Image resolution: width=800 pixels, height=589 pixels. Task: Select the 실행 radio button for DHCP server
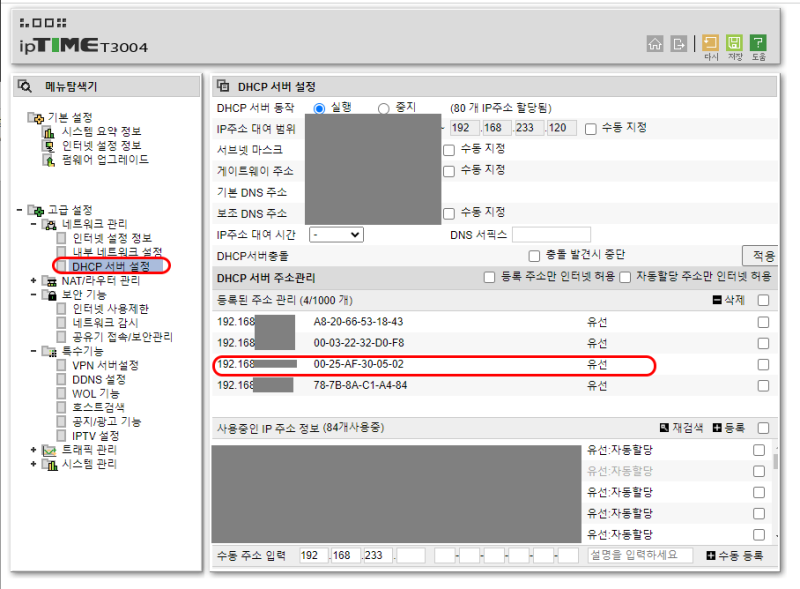pyautogui.click(x=320, y=106)
